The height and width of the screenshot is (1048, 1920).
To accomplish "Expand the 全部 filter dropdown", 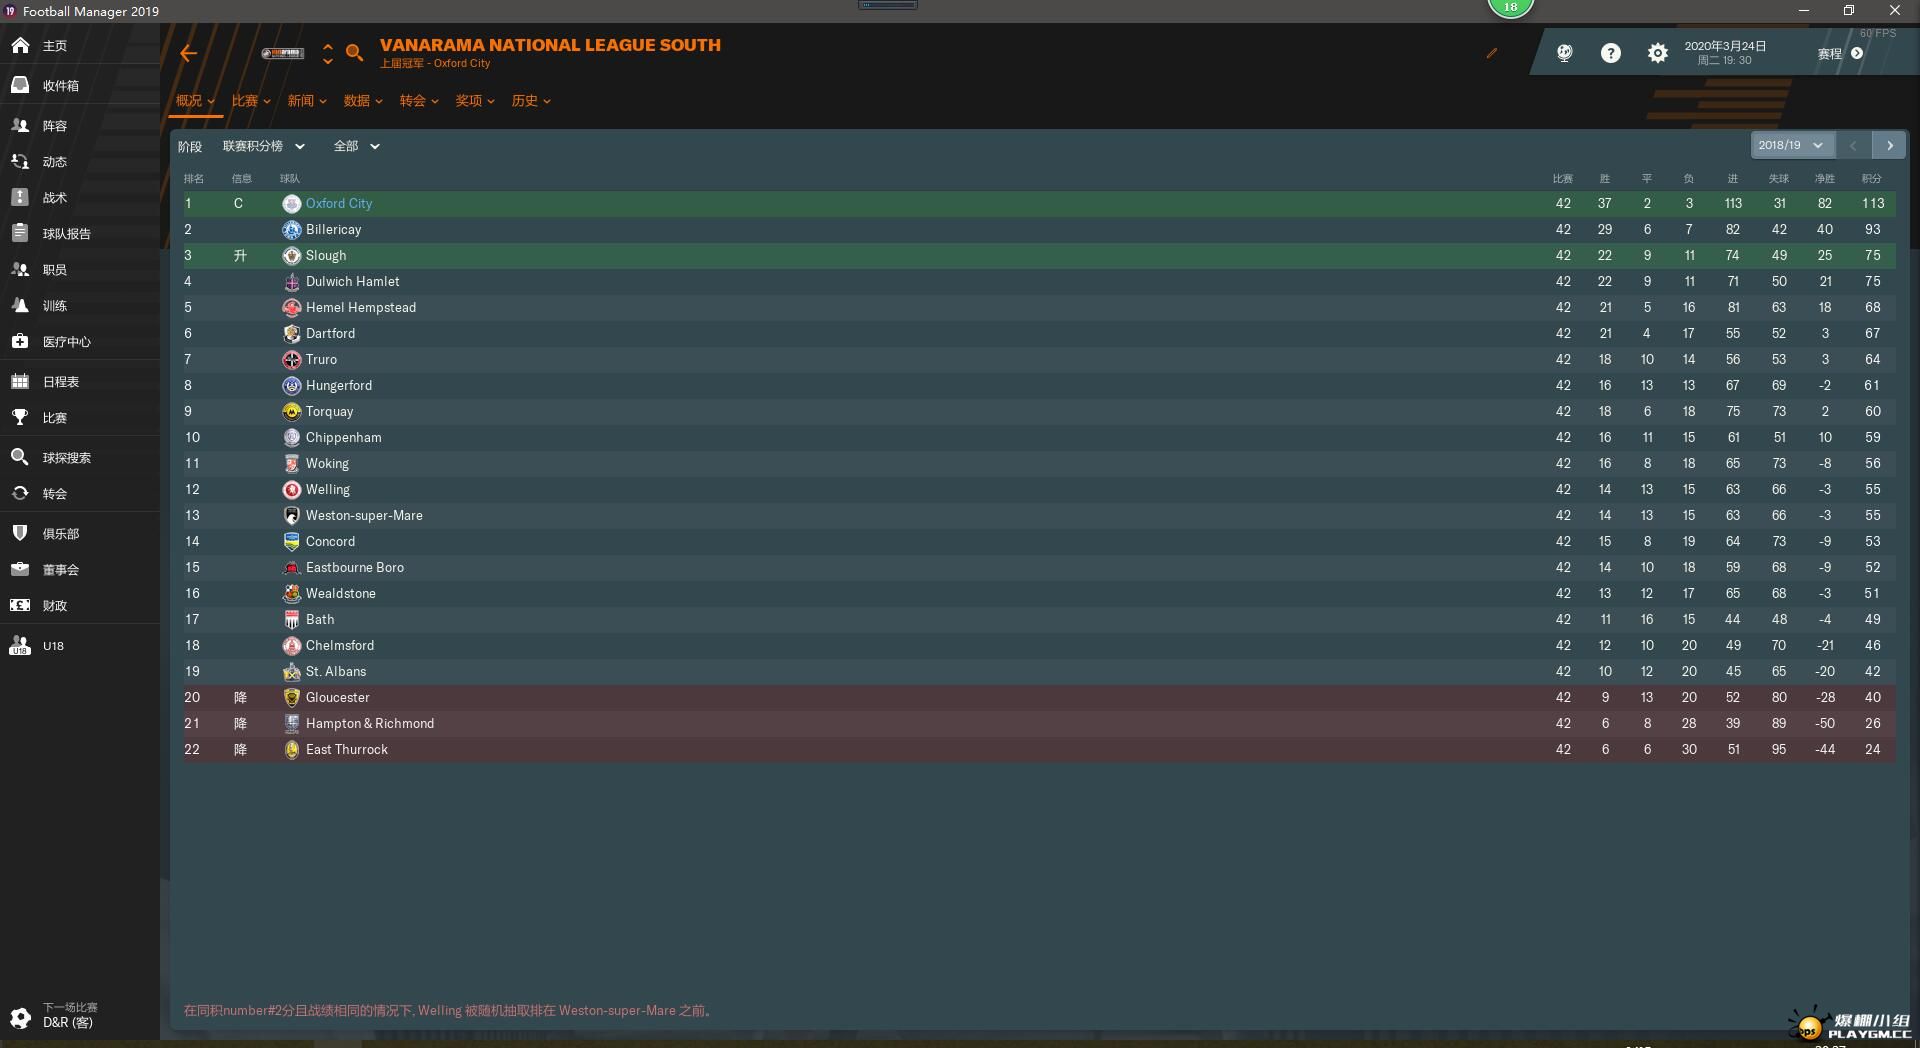I will tap(357, 147).
